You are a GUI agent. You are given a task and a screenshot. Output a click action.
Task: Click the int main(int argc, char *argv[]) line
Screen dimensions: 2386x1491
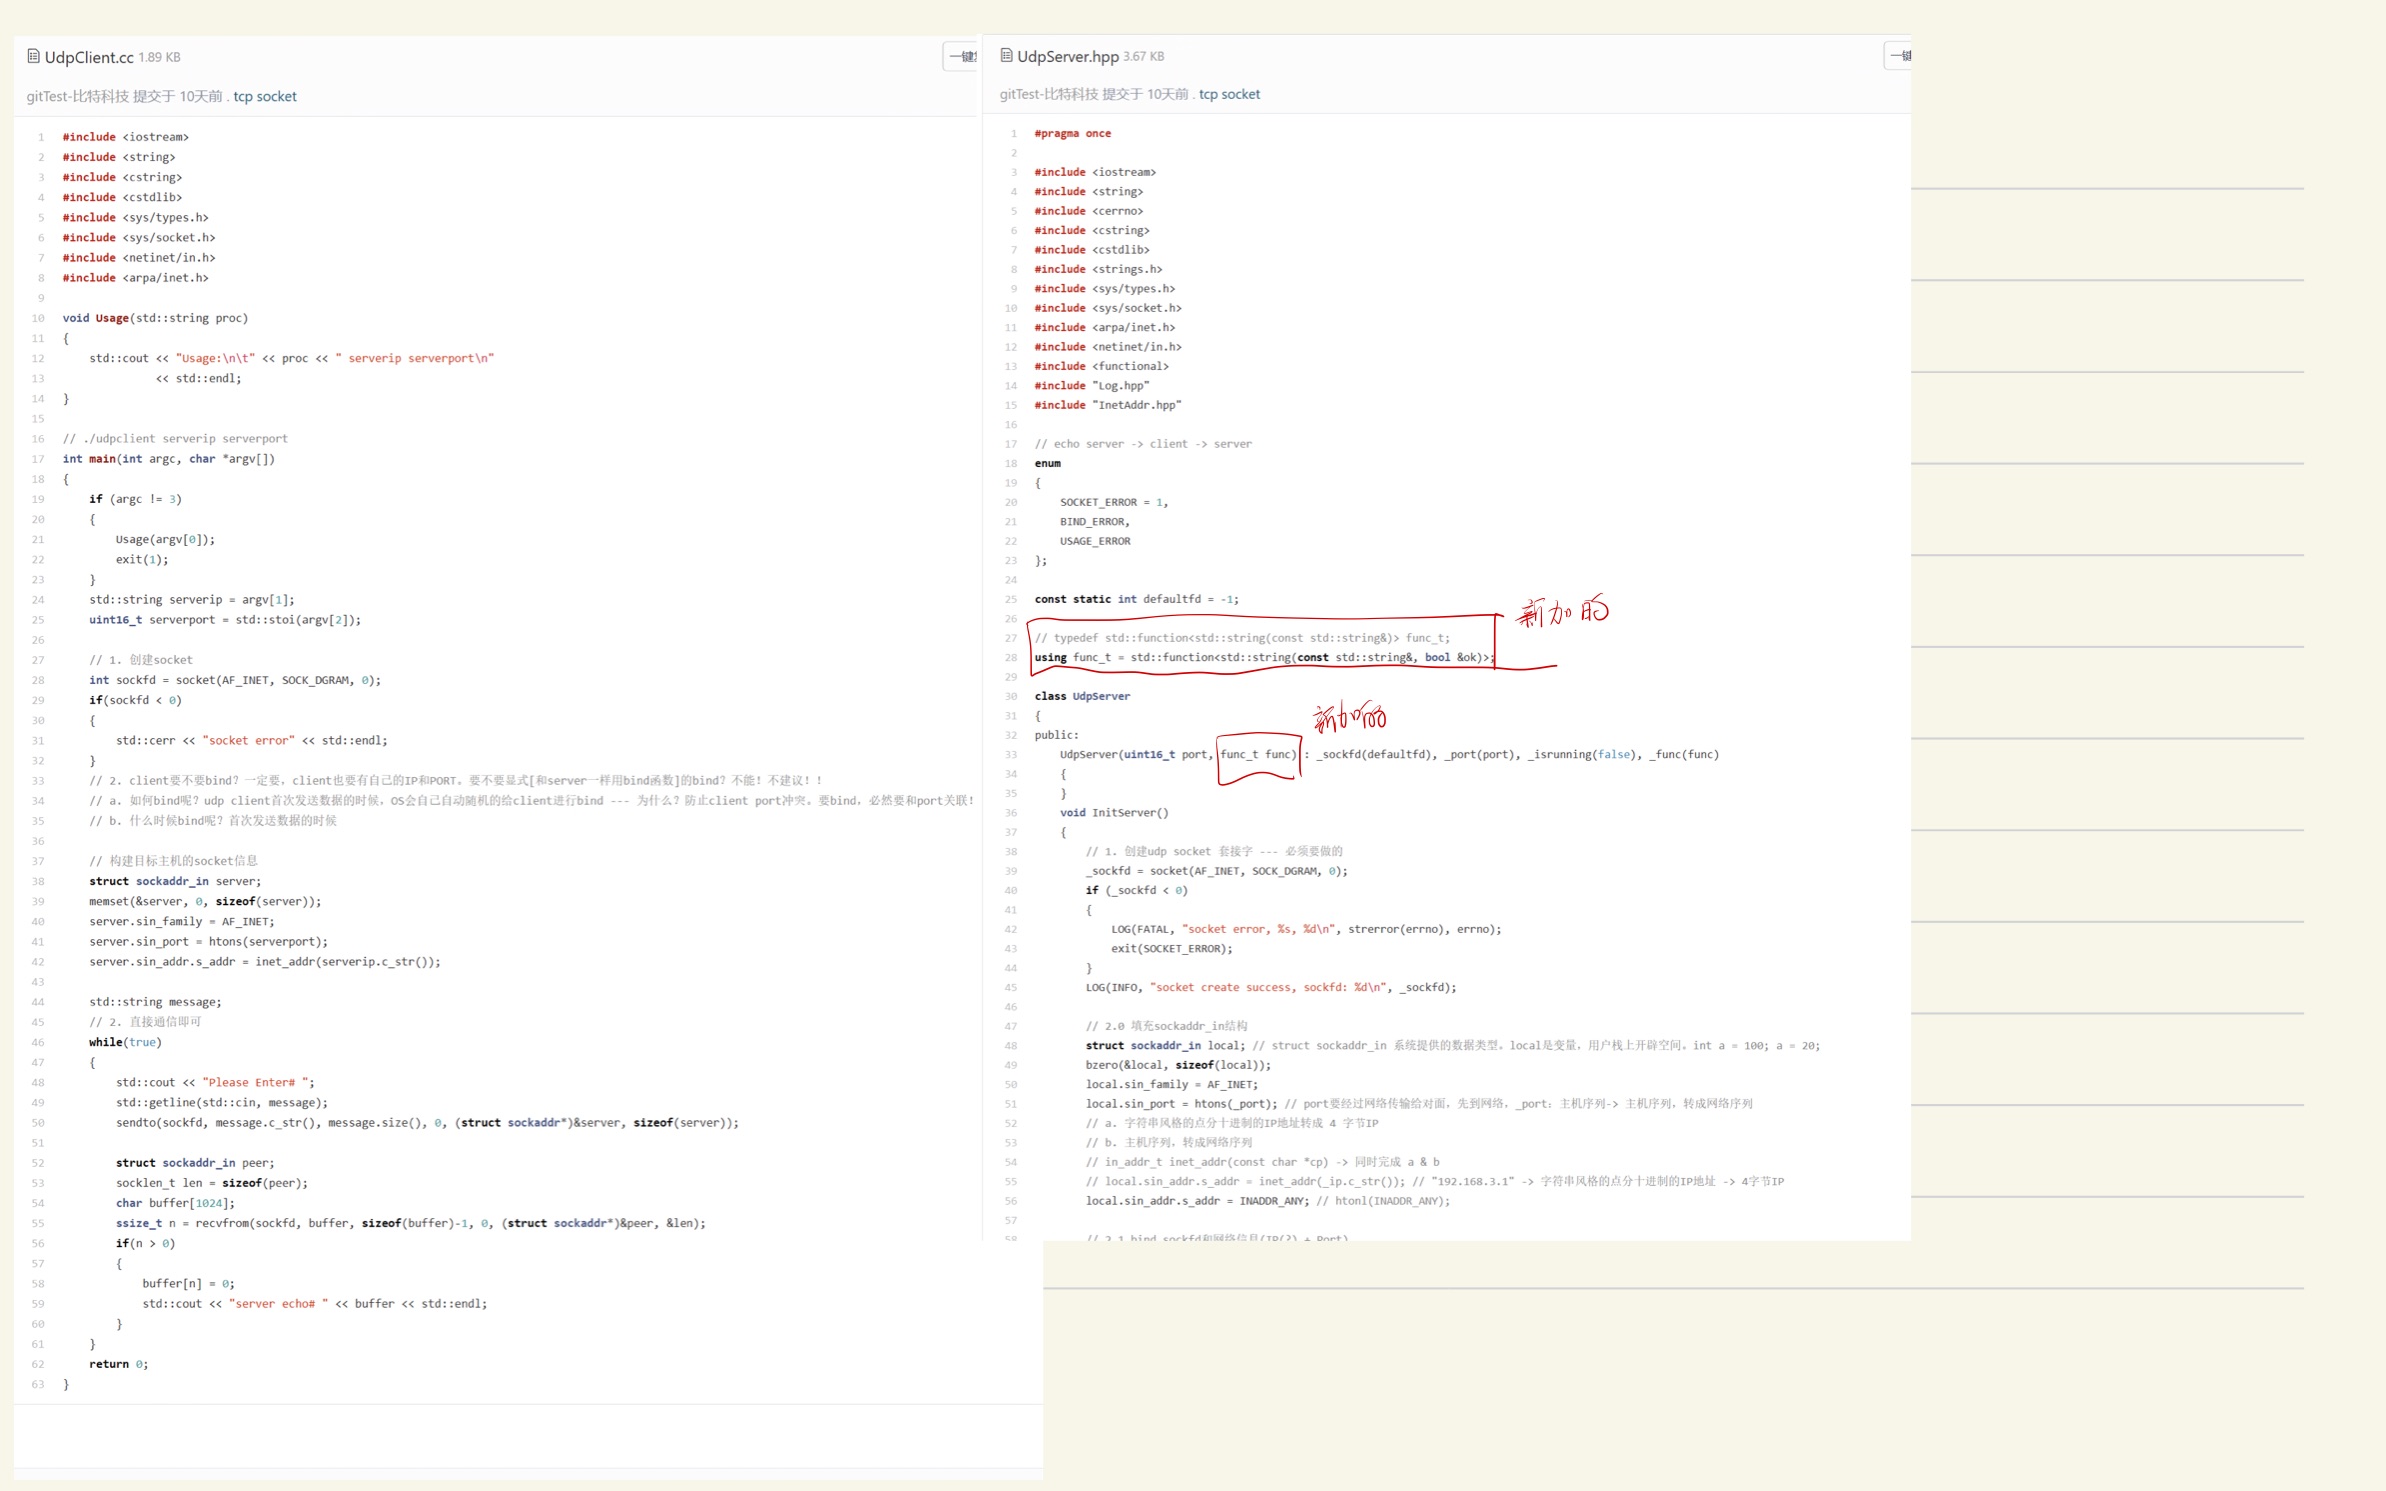(x=168, y=459)
